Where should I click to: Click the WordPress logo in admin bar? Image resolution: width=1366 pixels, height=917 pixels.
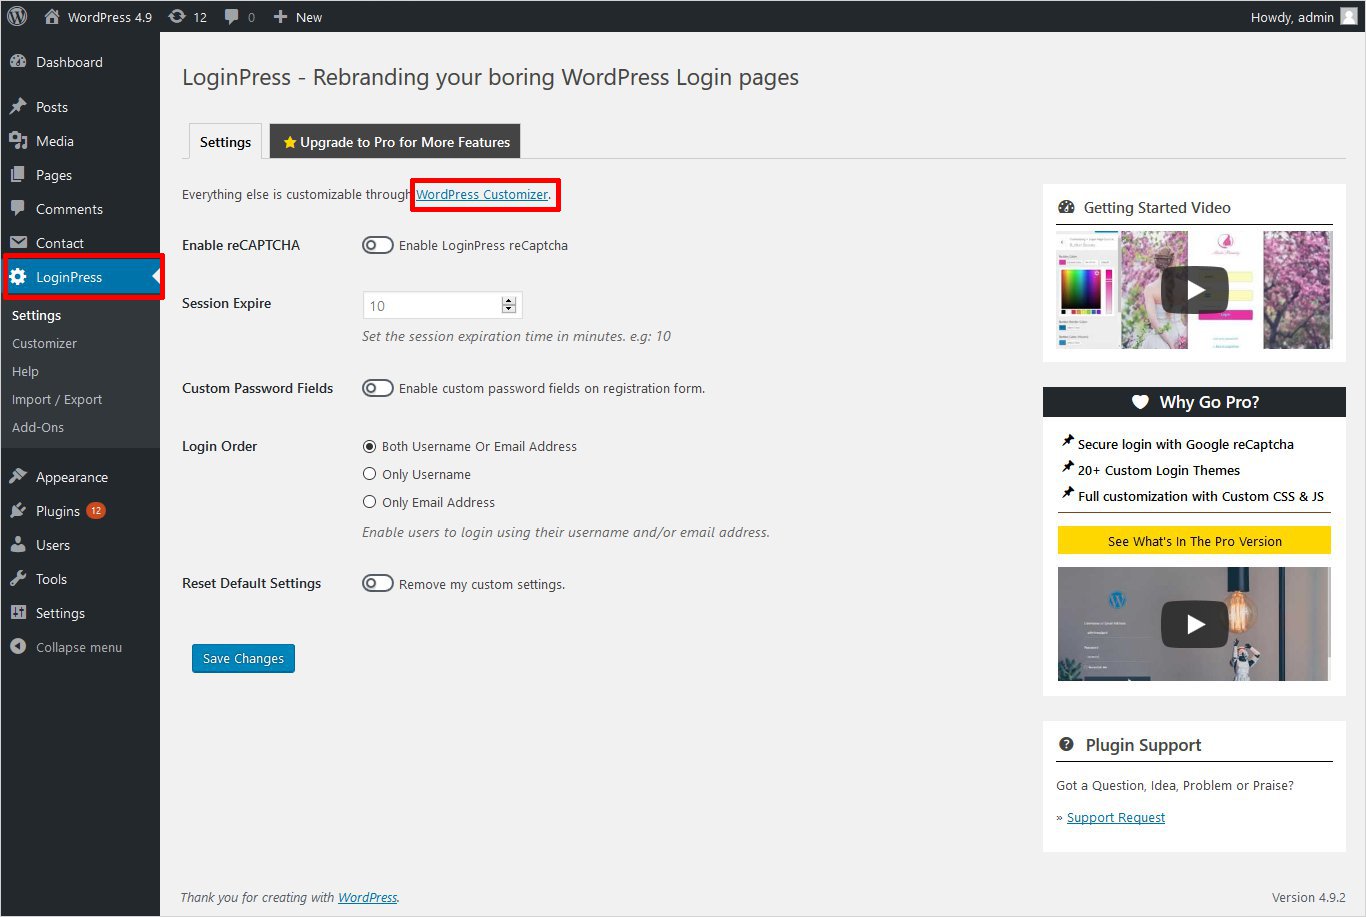pos(17,17)
